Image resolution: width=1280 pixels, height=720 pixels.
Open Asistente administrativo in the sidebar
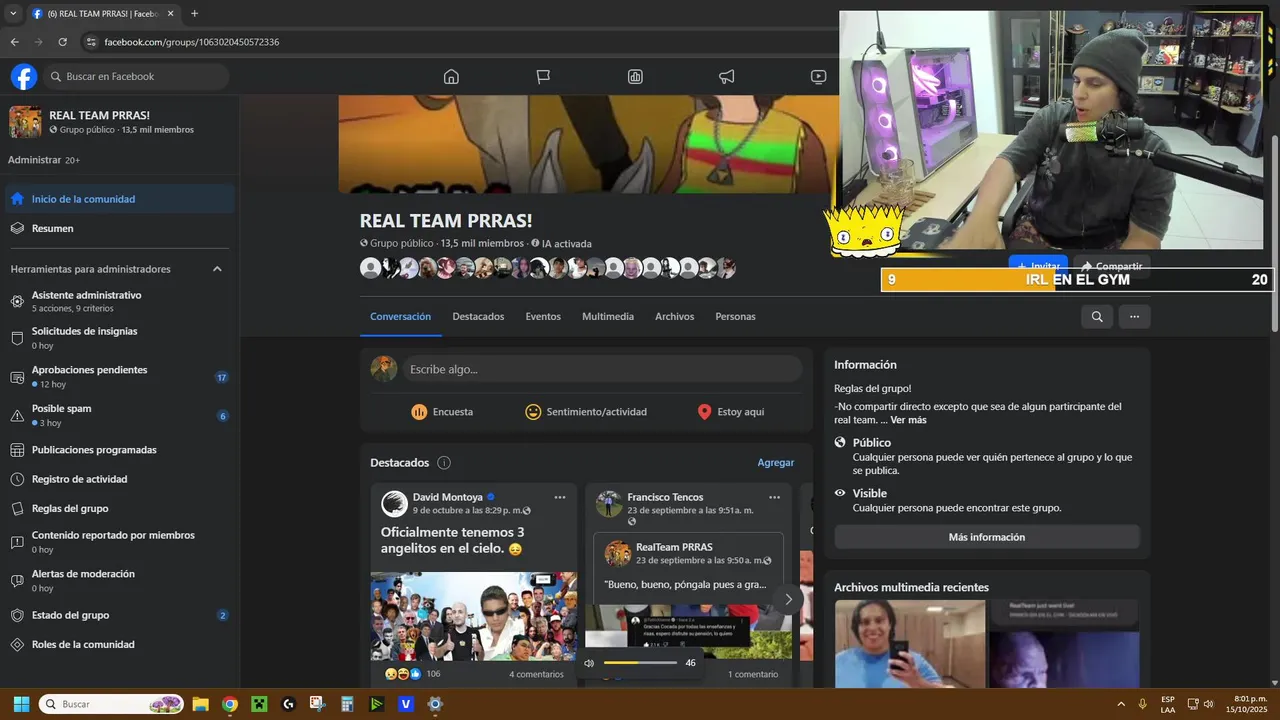pos(118,301)
